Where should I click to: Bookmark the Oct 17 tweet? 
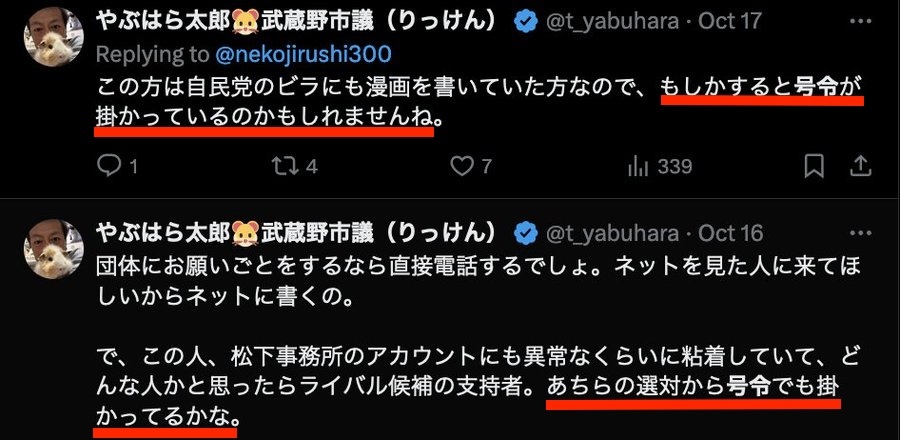[813, 166]
